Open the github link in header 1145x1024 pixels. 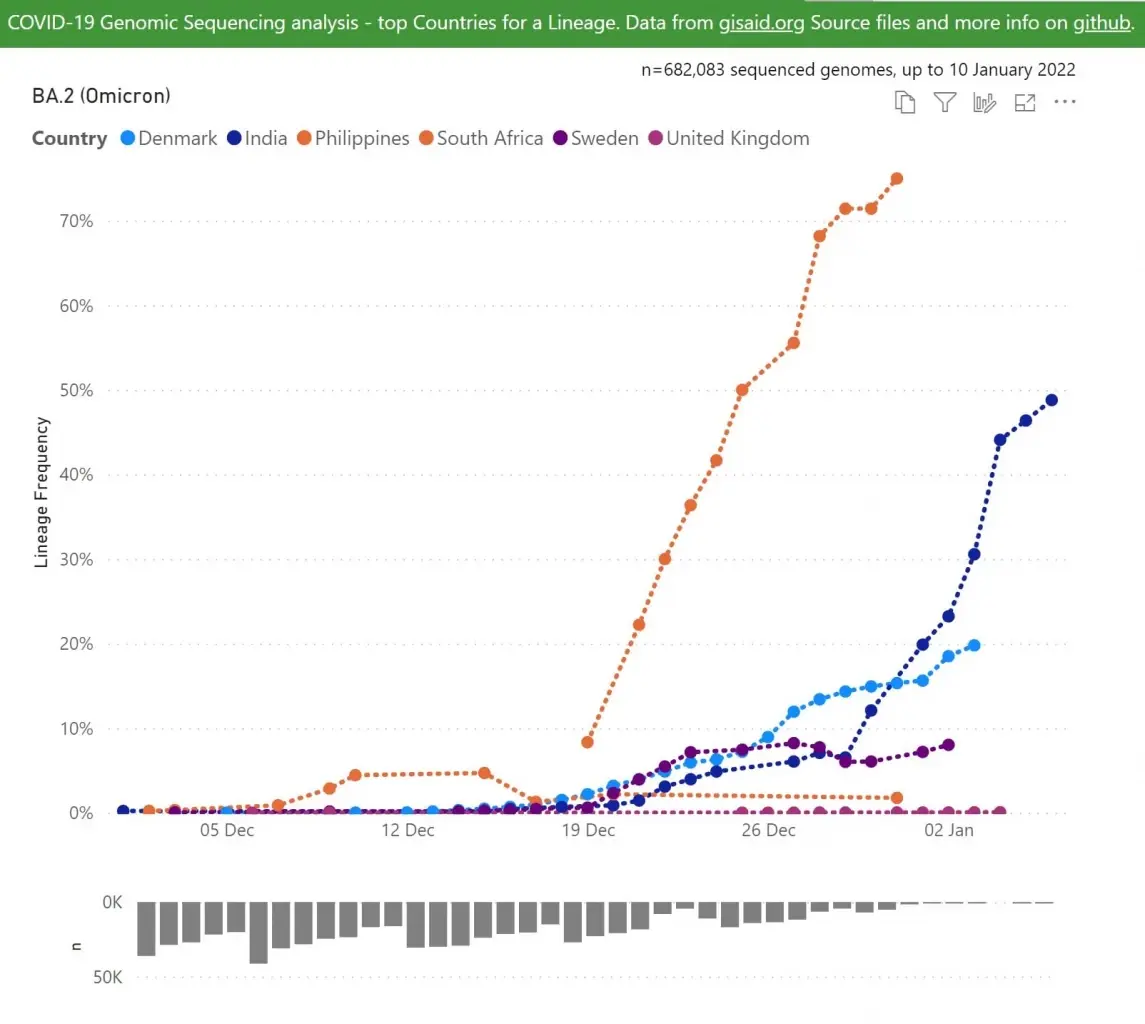click(1101, 23)
